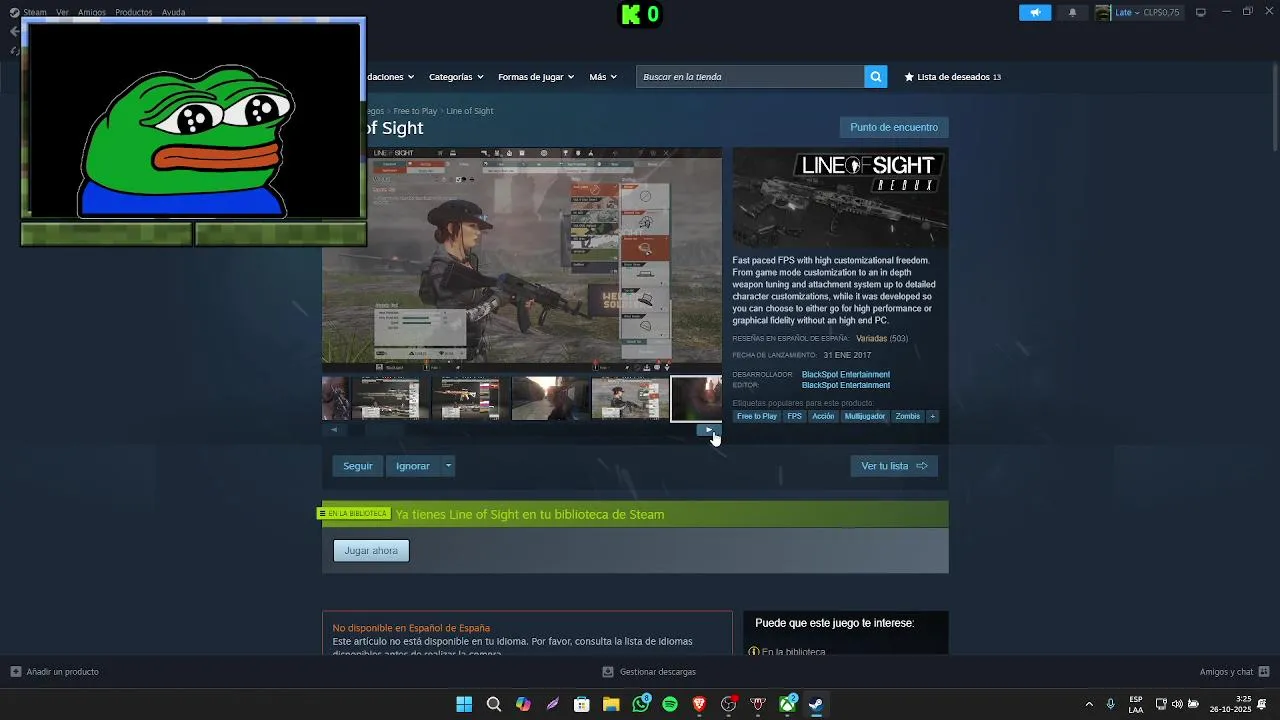
Task: Click the Punto de encuentro button
Action: [x=894, y=127]
